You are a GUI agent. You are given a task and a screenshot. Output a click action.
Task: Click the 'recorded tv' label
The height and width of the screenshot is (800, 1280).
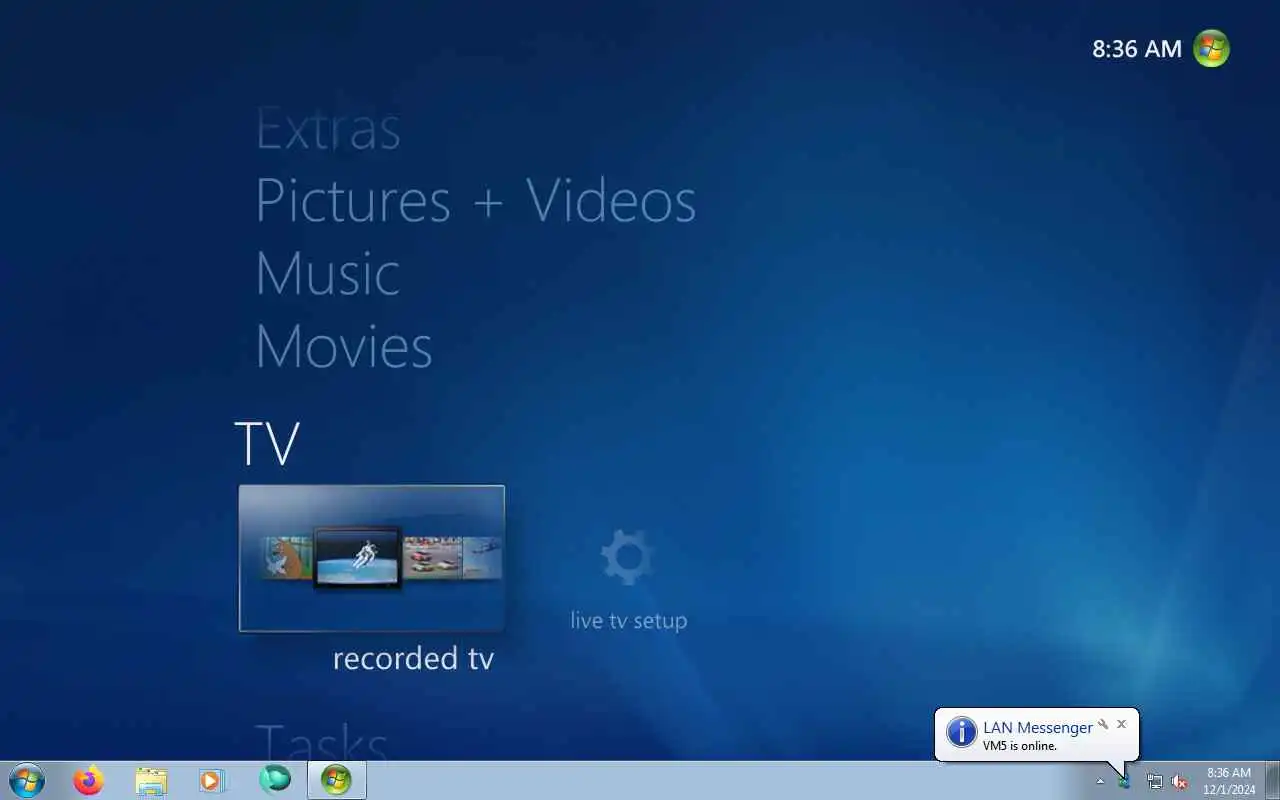coord(413,658)
